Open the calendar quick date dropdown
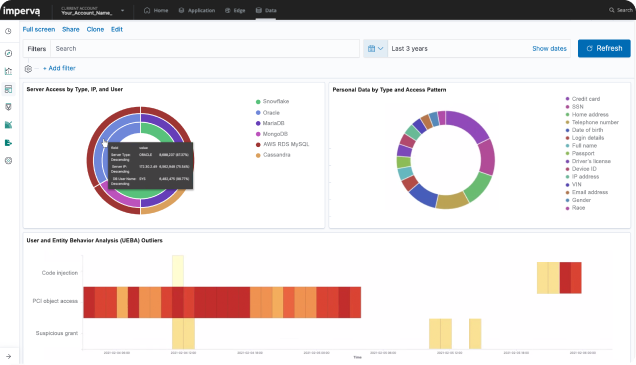 (x=375, y=49)
